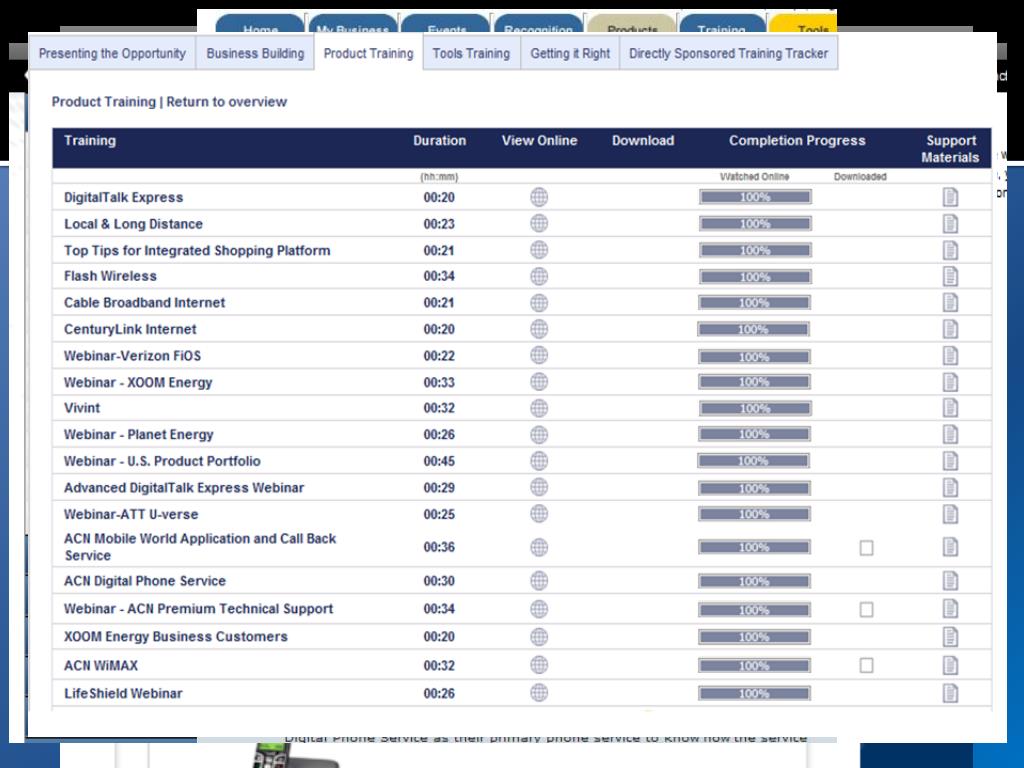The width and height of the screenshot is (1024, 768).
Task: Open the Getting it Right tab
Action: 570,54
